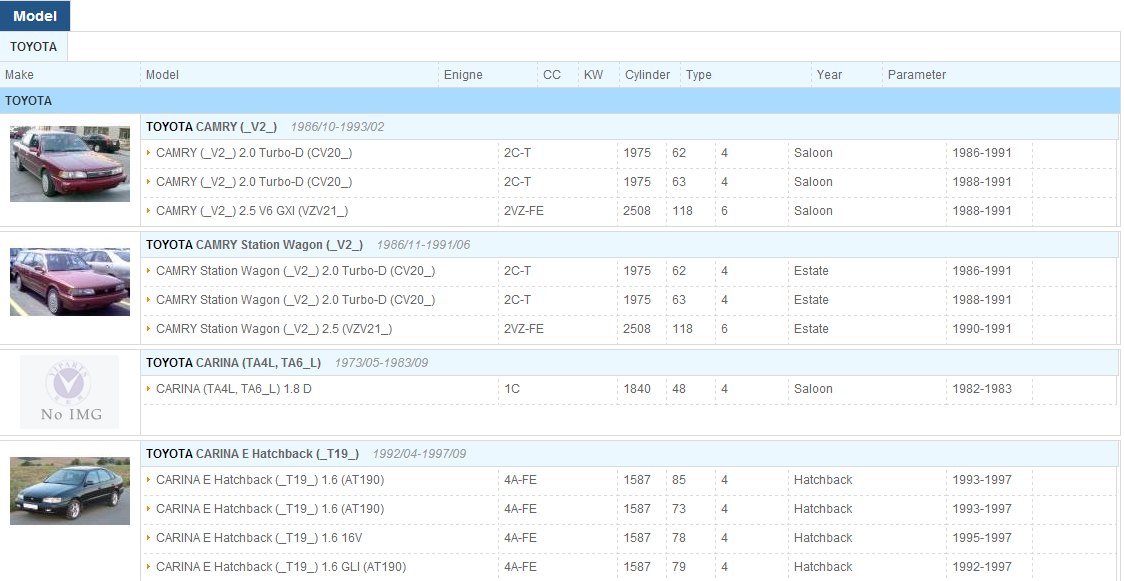Screen dimensions: 1124x581
Task: Click the CC column header
Action: [552, 75]
